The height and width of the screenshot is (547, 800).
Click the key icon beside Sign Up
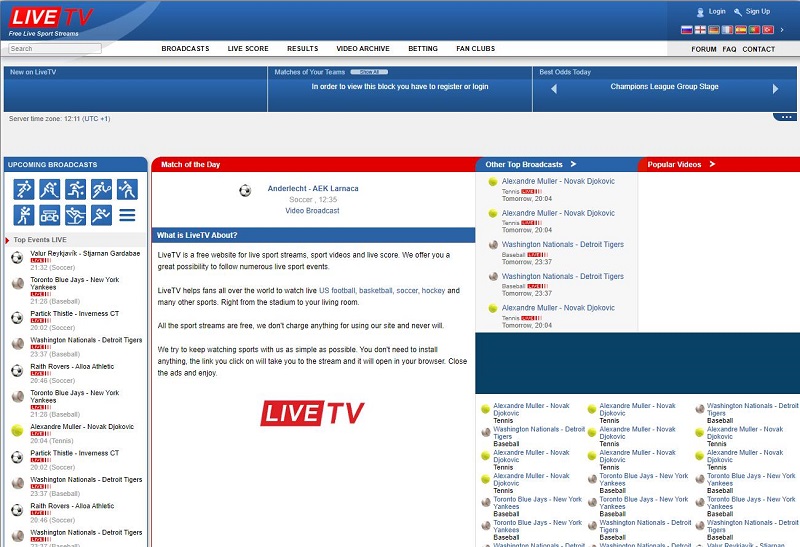point(738,12)
